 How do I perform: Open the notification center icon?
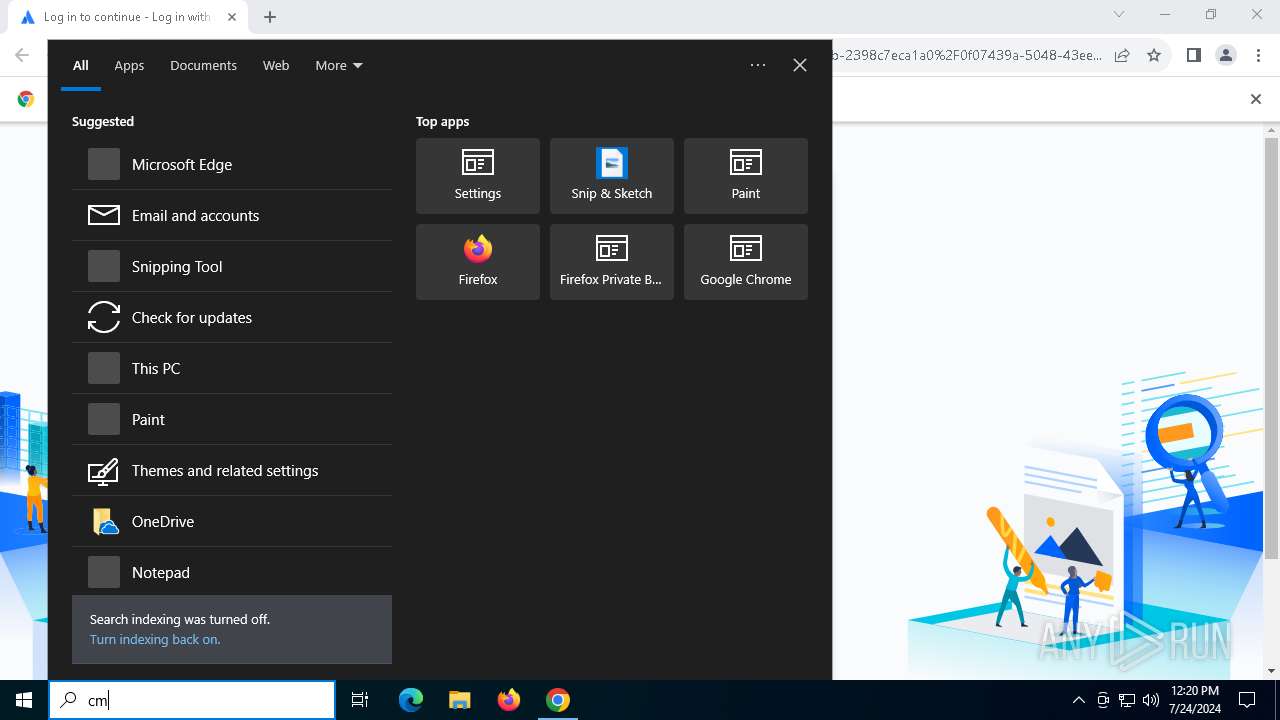1247,700
